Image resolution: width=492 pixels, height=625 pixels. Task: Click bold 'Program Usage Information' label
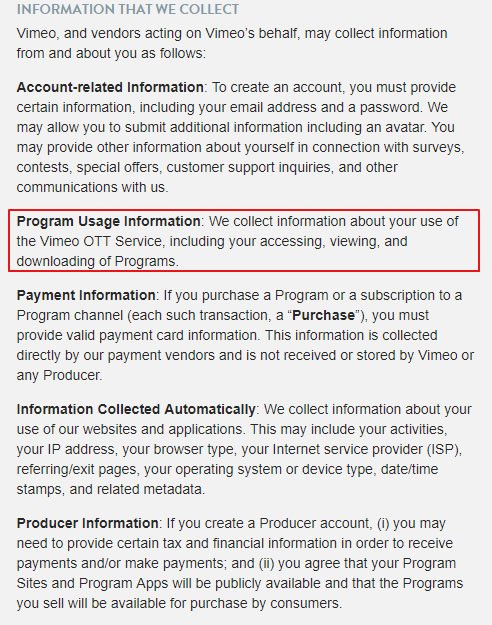pyautogui.click(x=108, y=221)
